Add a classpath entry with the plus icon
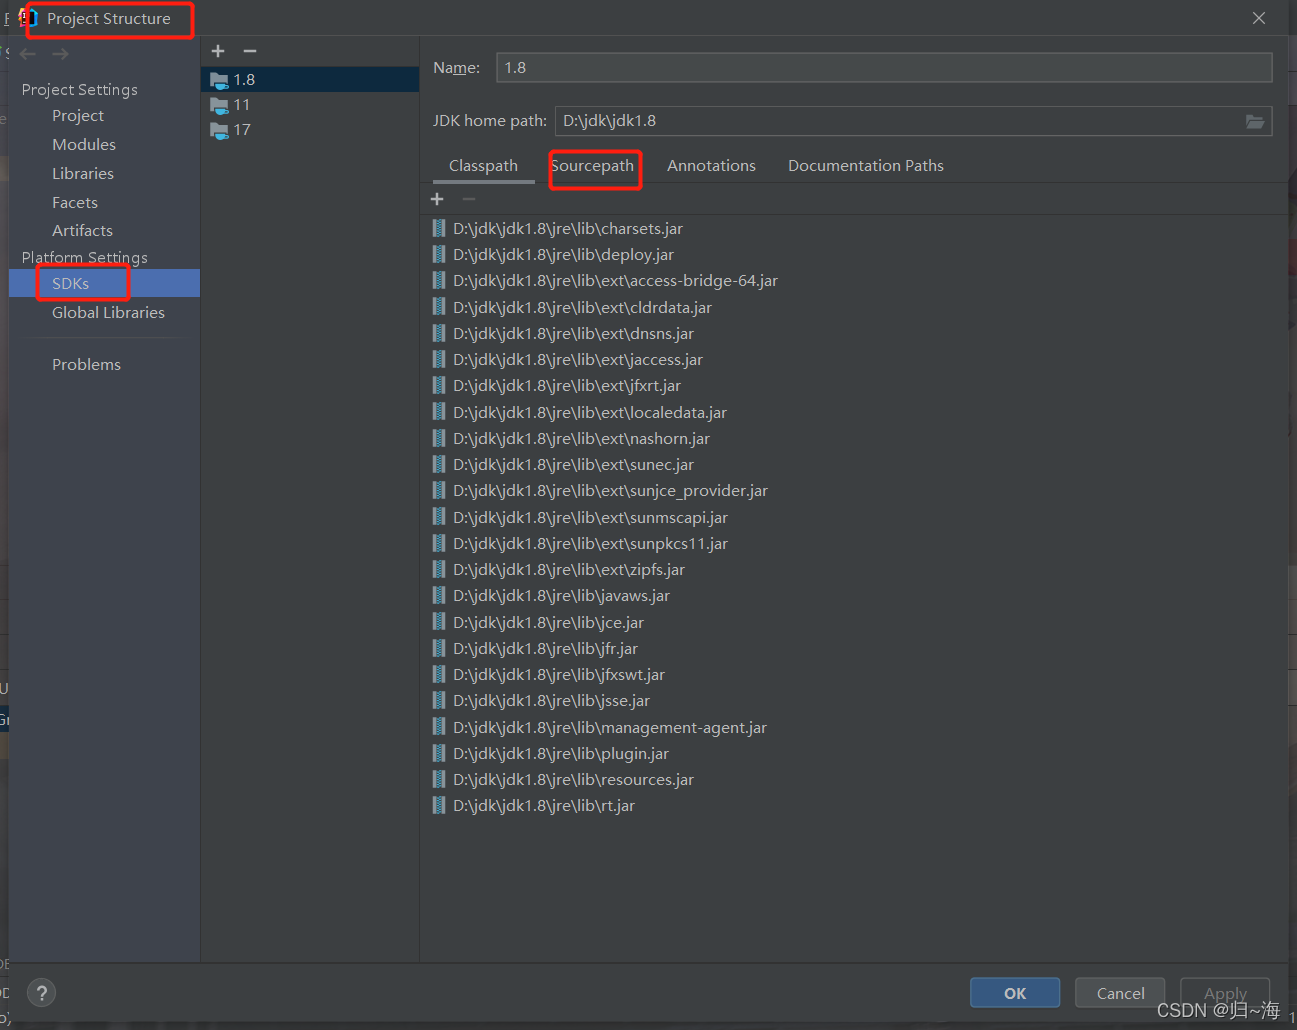The height and width of the screenshot is (1030, 1297). click(x=437, y=198)
